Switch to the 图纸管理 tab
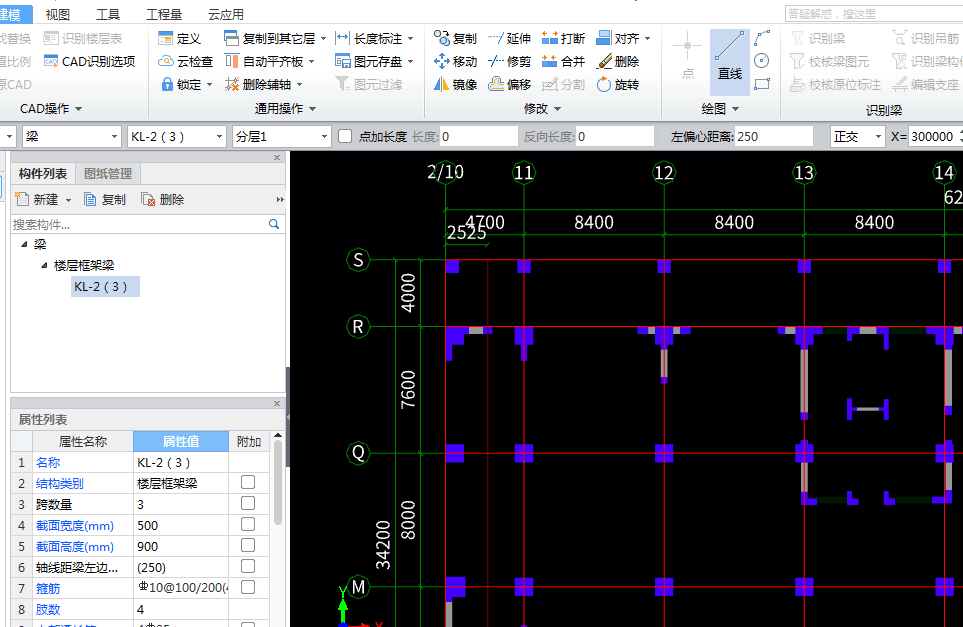 tap(108, 174)
